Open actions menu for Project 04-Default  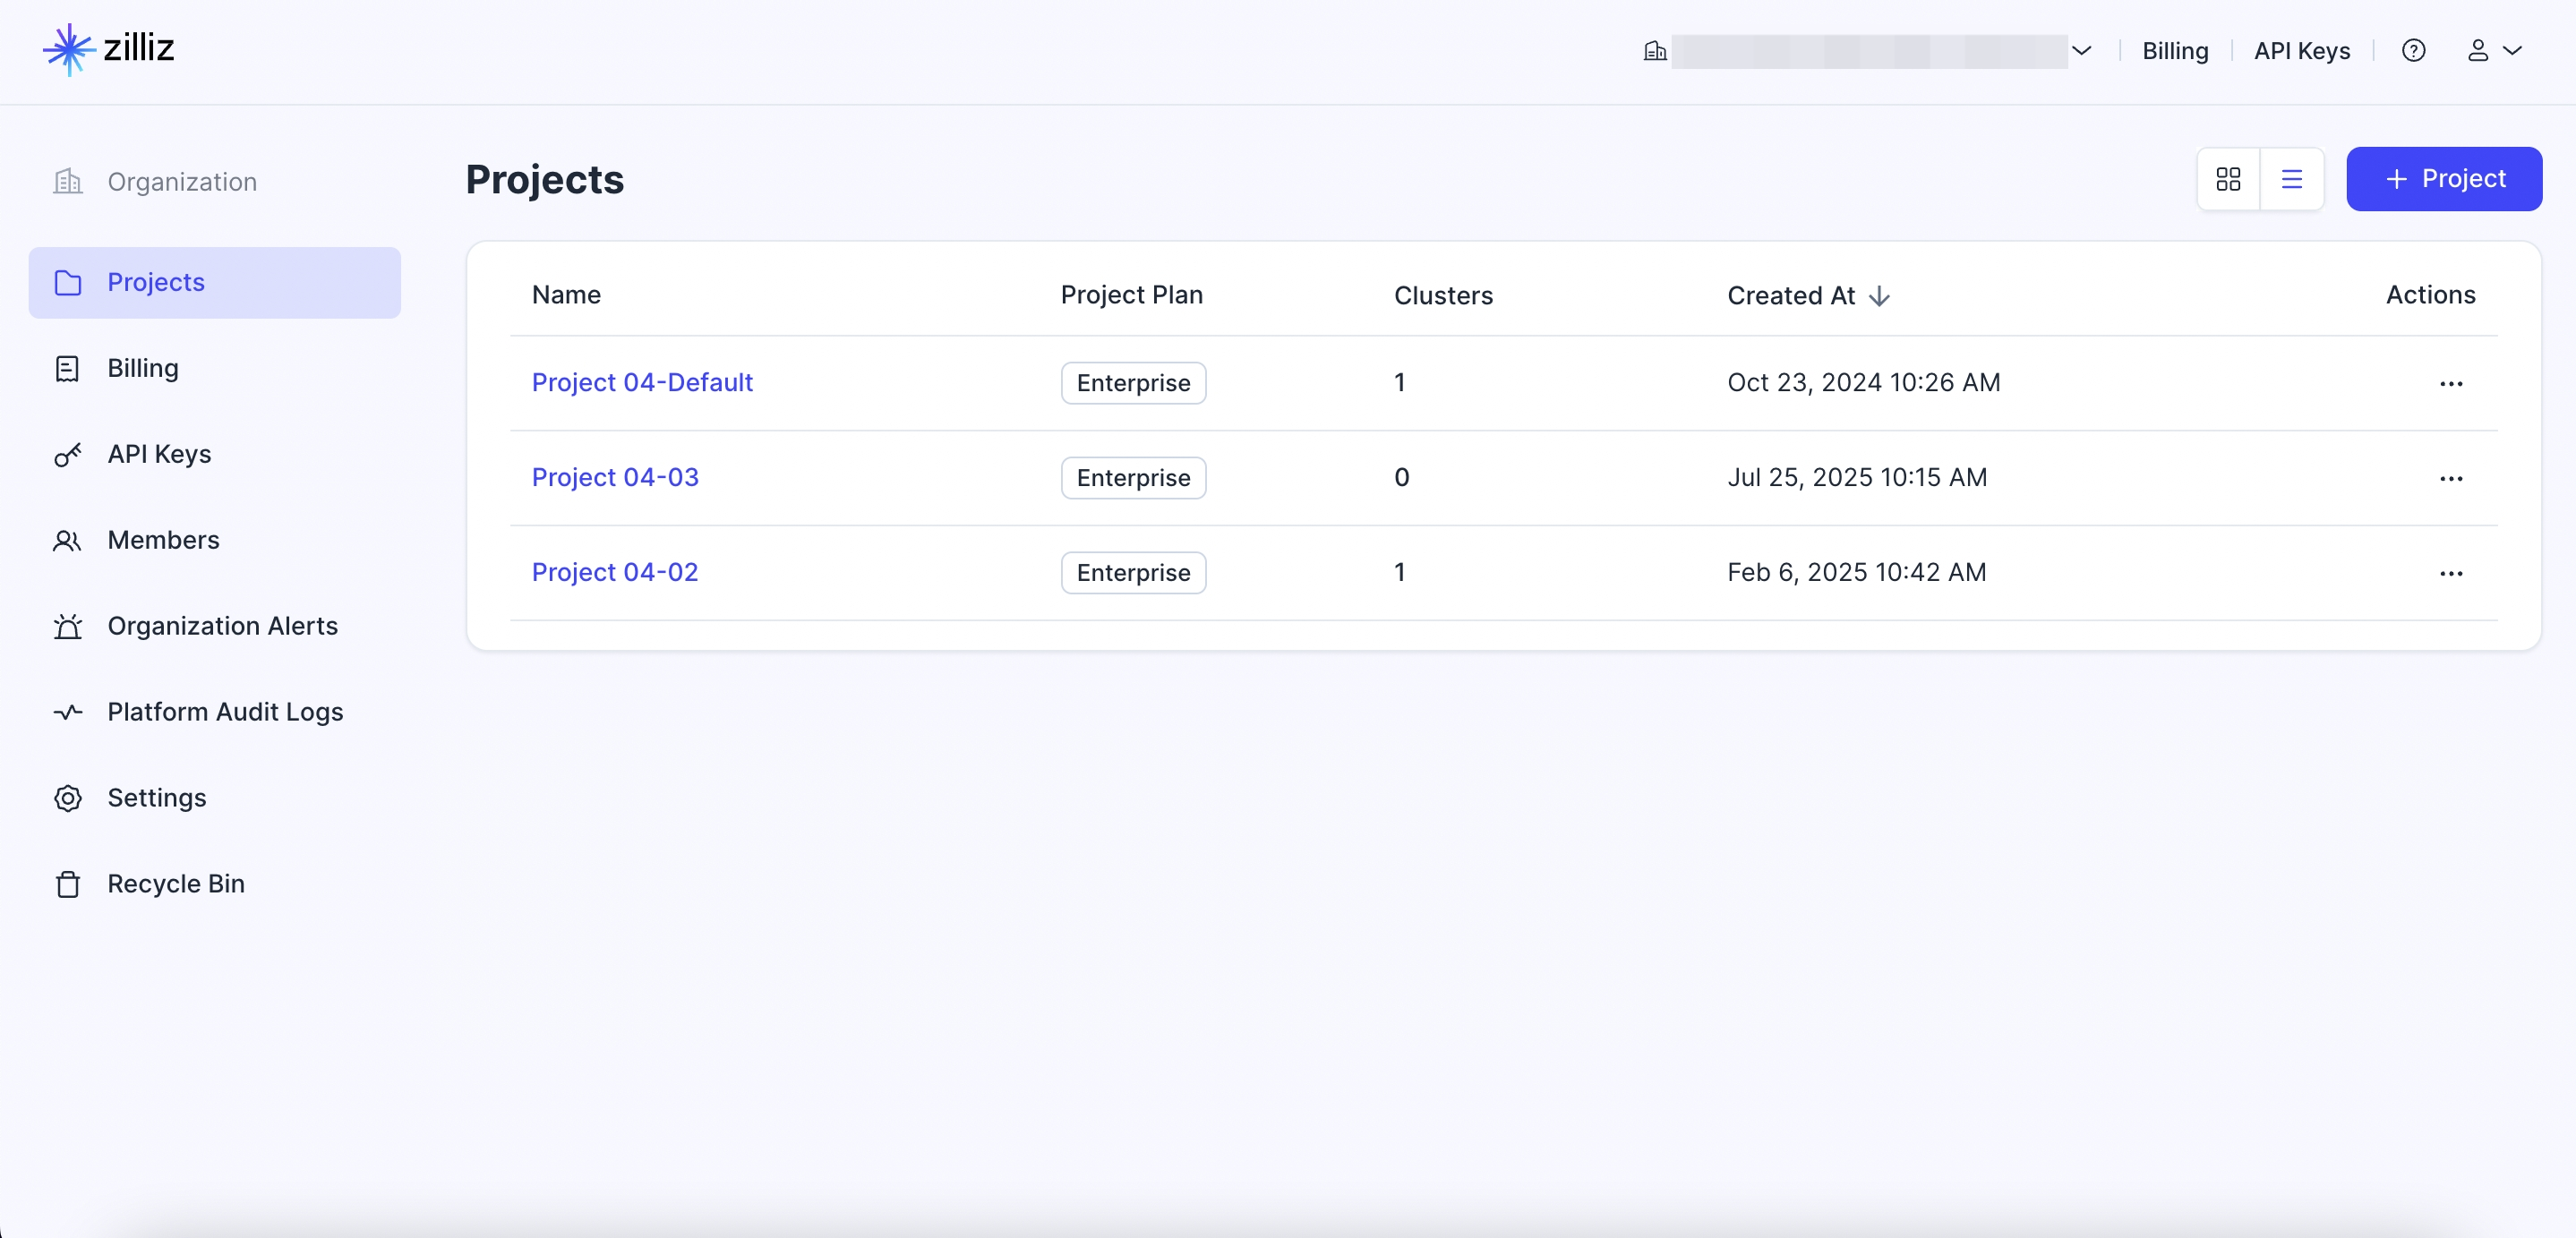tap(2450, 384)
